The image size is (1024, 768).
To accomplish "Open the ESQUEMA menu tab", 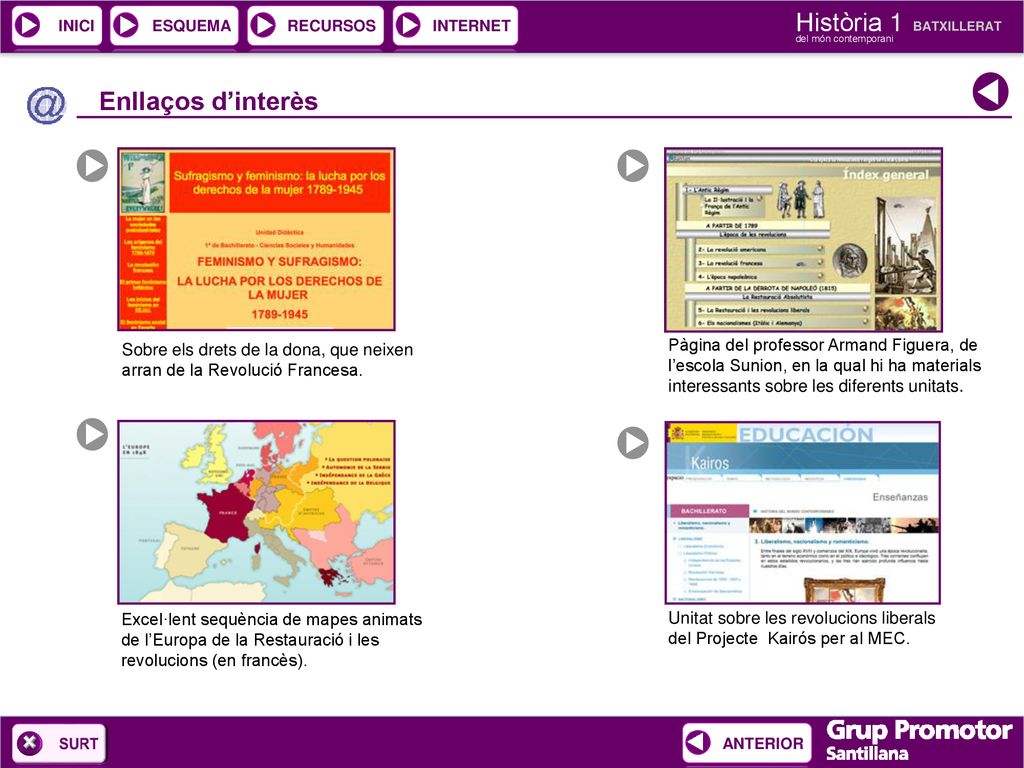I will pyautogui.click(x=174, y=25).
